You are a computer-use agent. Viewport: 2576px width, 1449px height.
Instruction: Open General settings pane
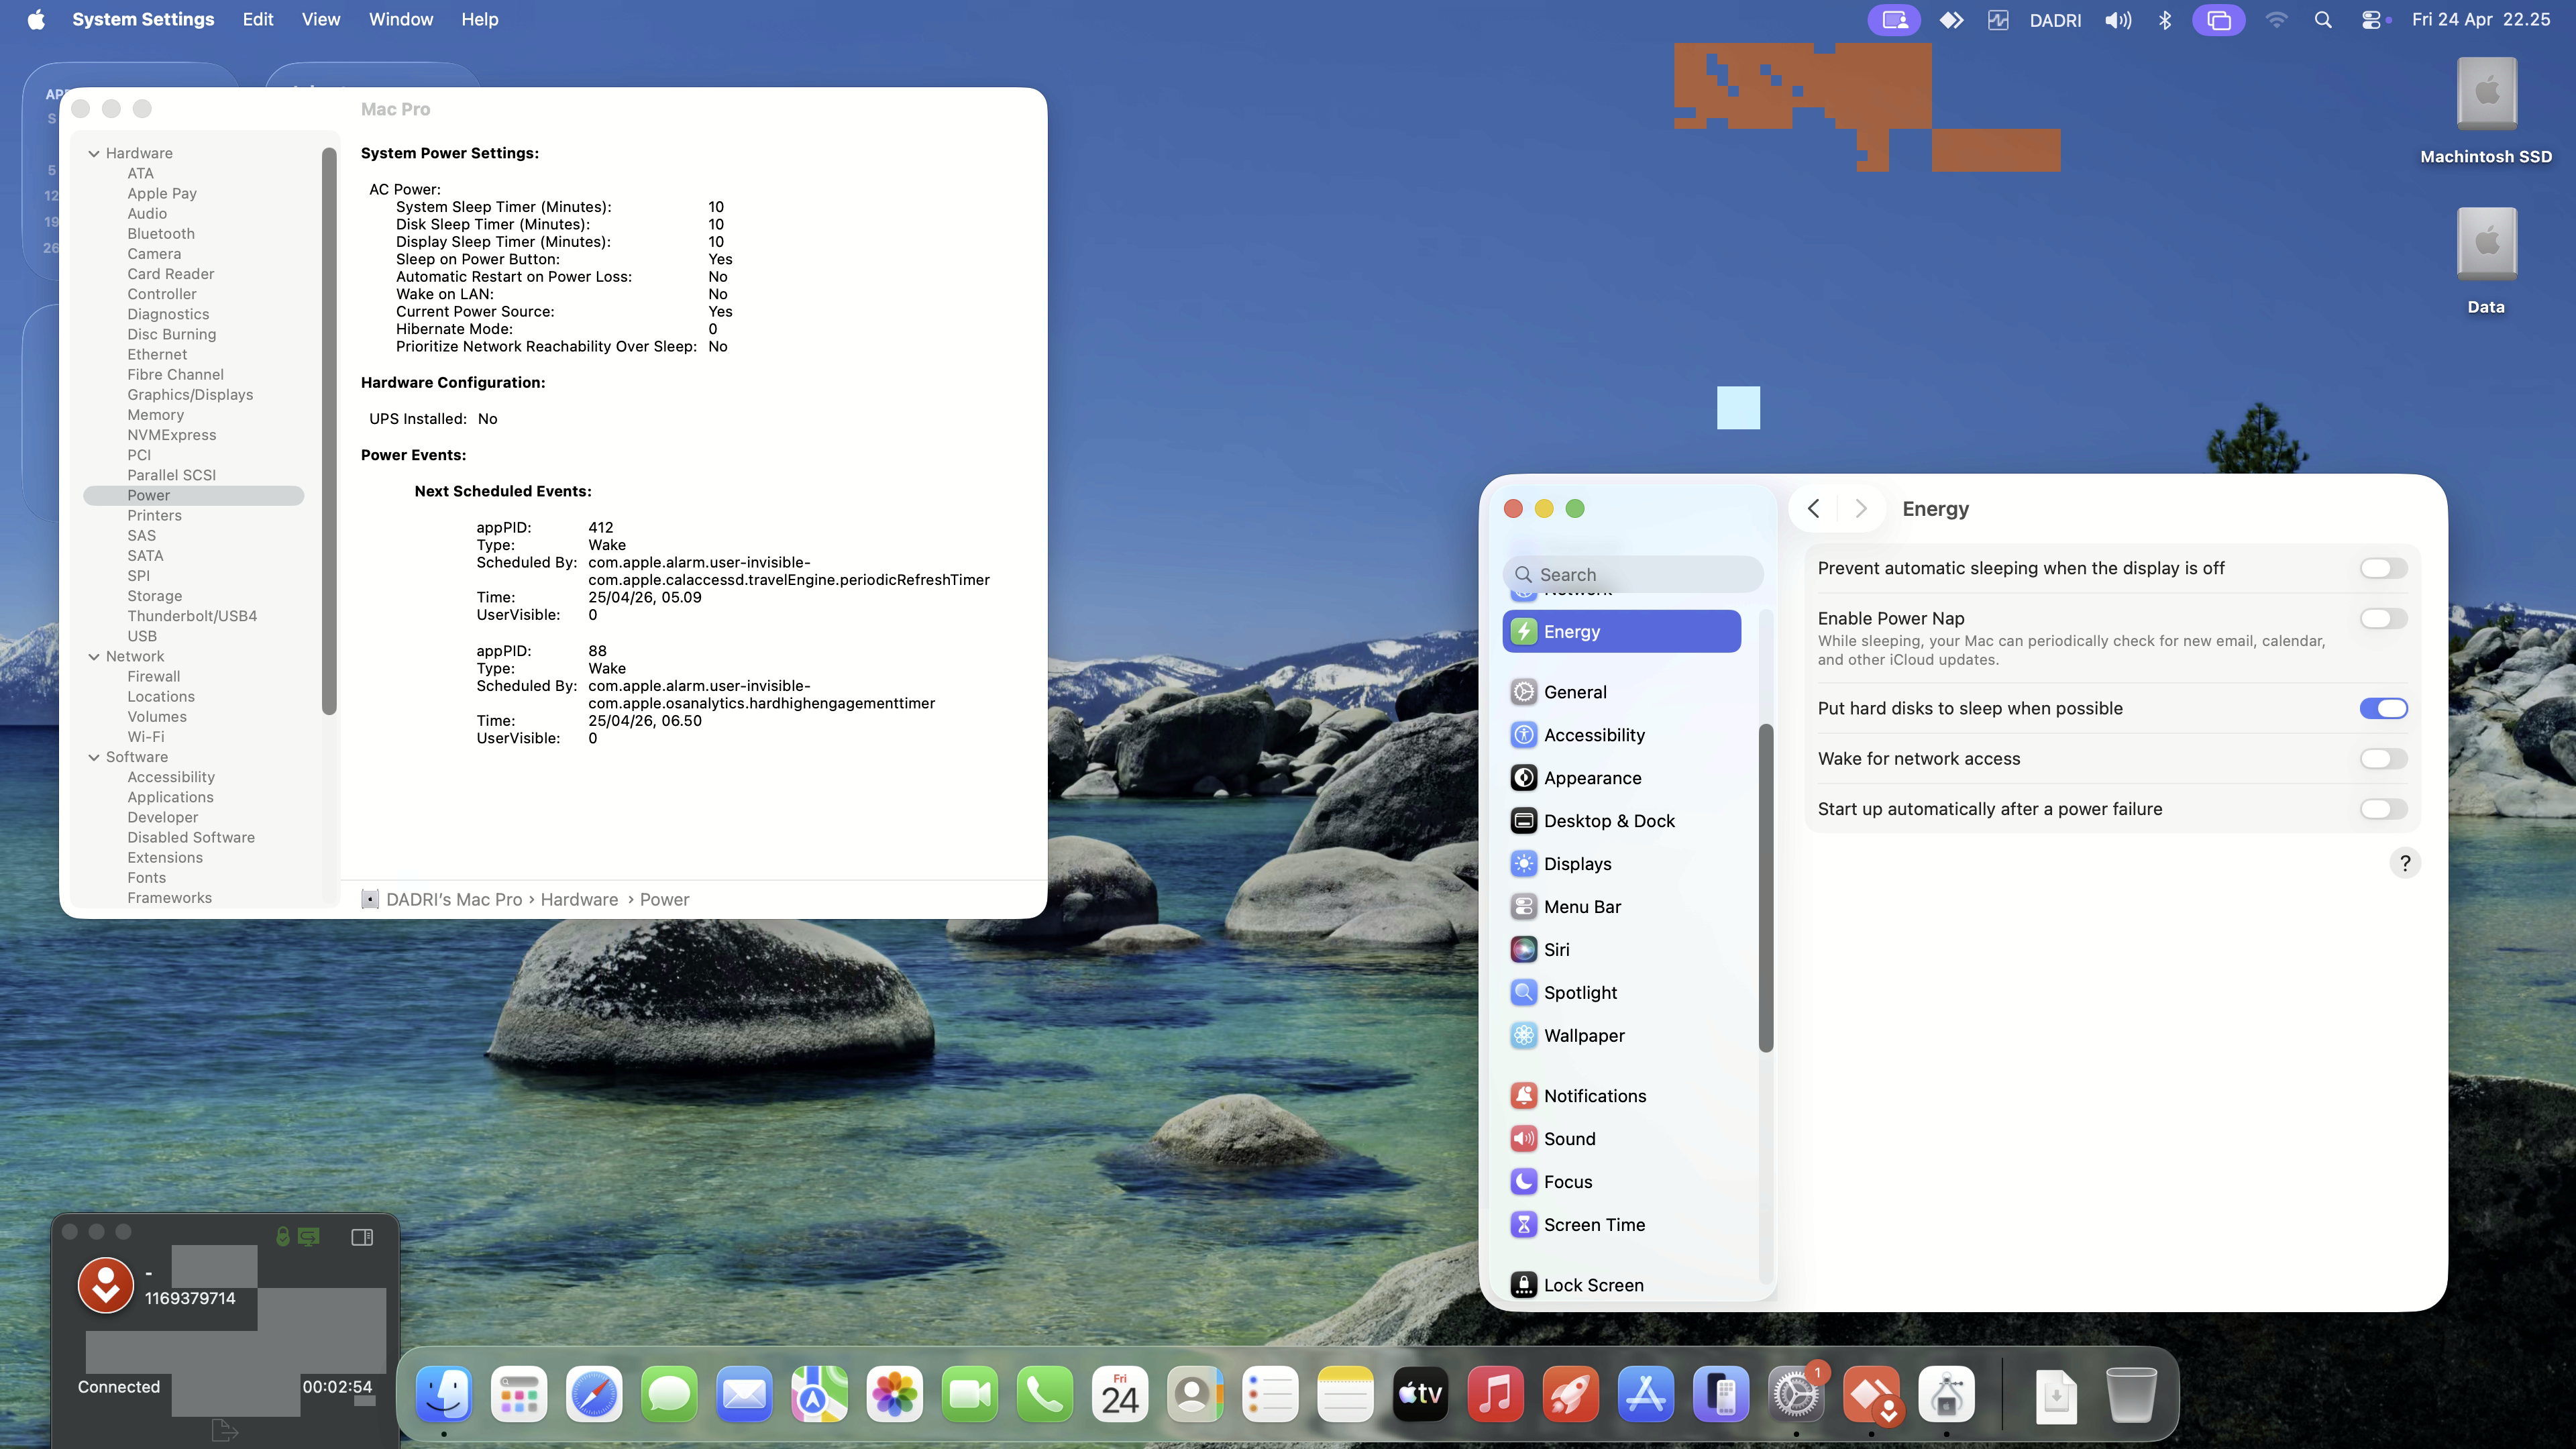point(1621,692)
